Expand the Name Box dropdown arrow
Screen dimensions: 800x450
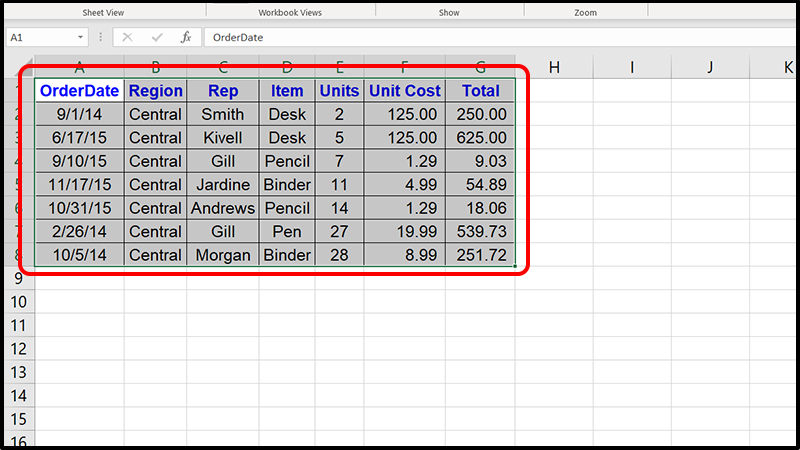click(x=80, y=37)
